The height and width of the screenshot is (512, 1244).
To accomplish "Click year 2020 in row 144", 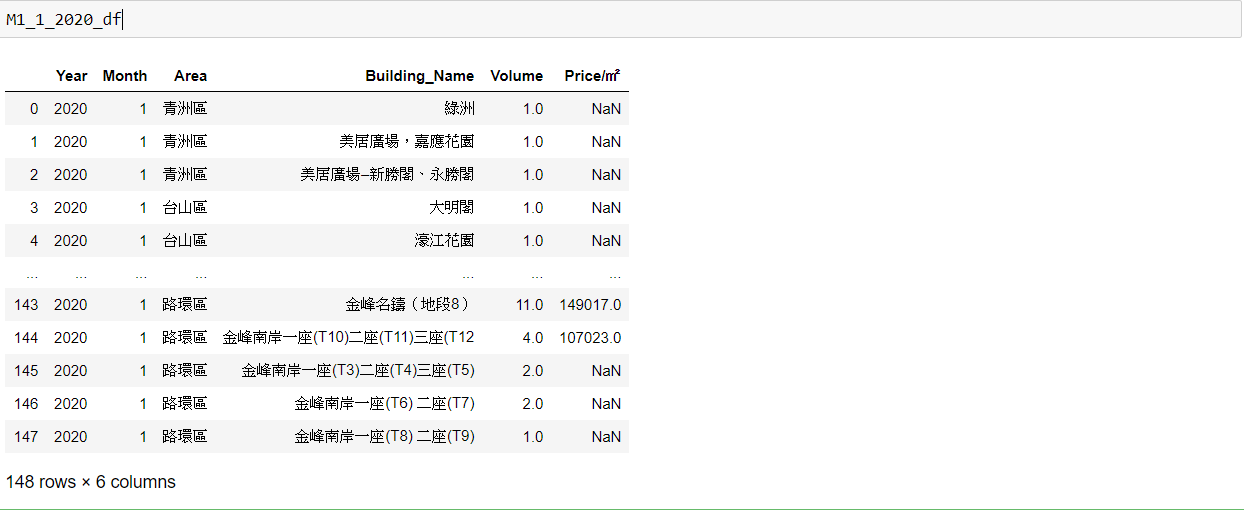I will (x=71, y=338).
